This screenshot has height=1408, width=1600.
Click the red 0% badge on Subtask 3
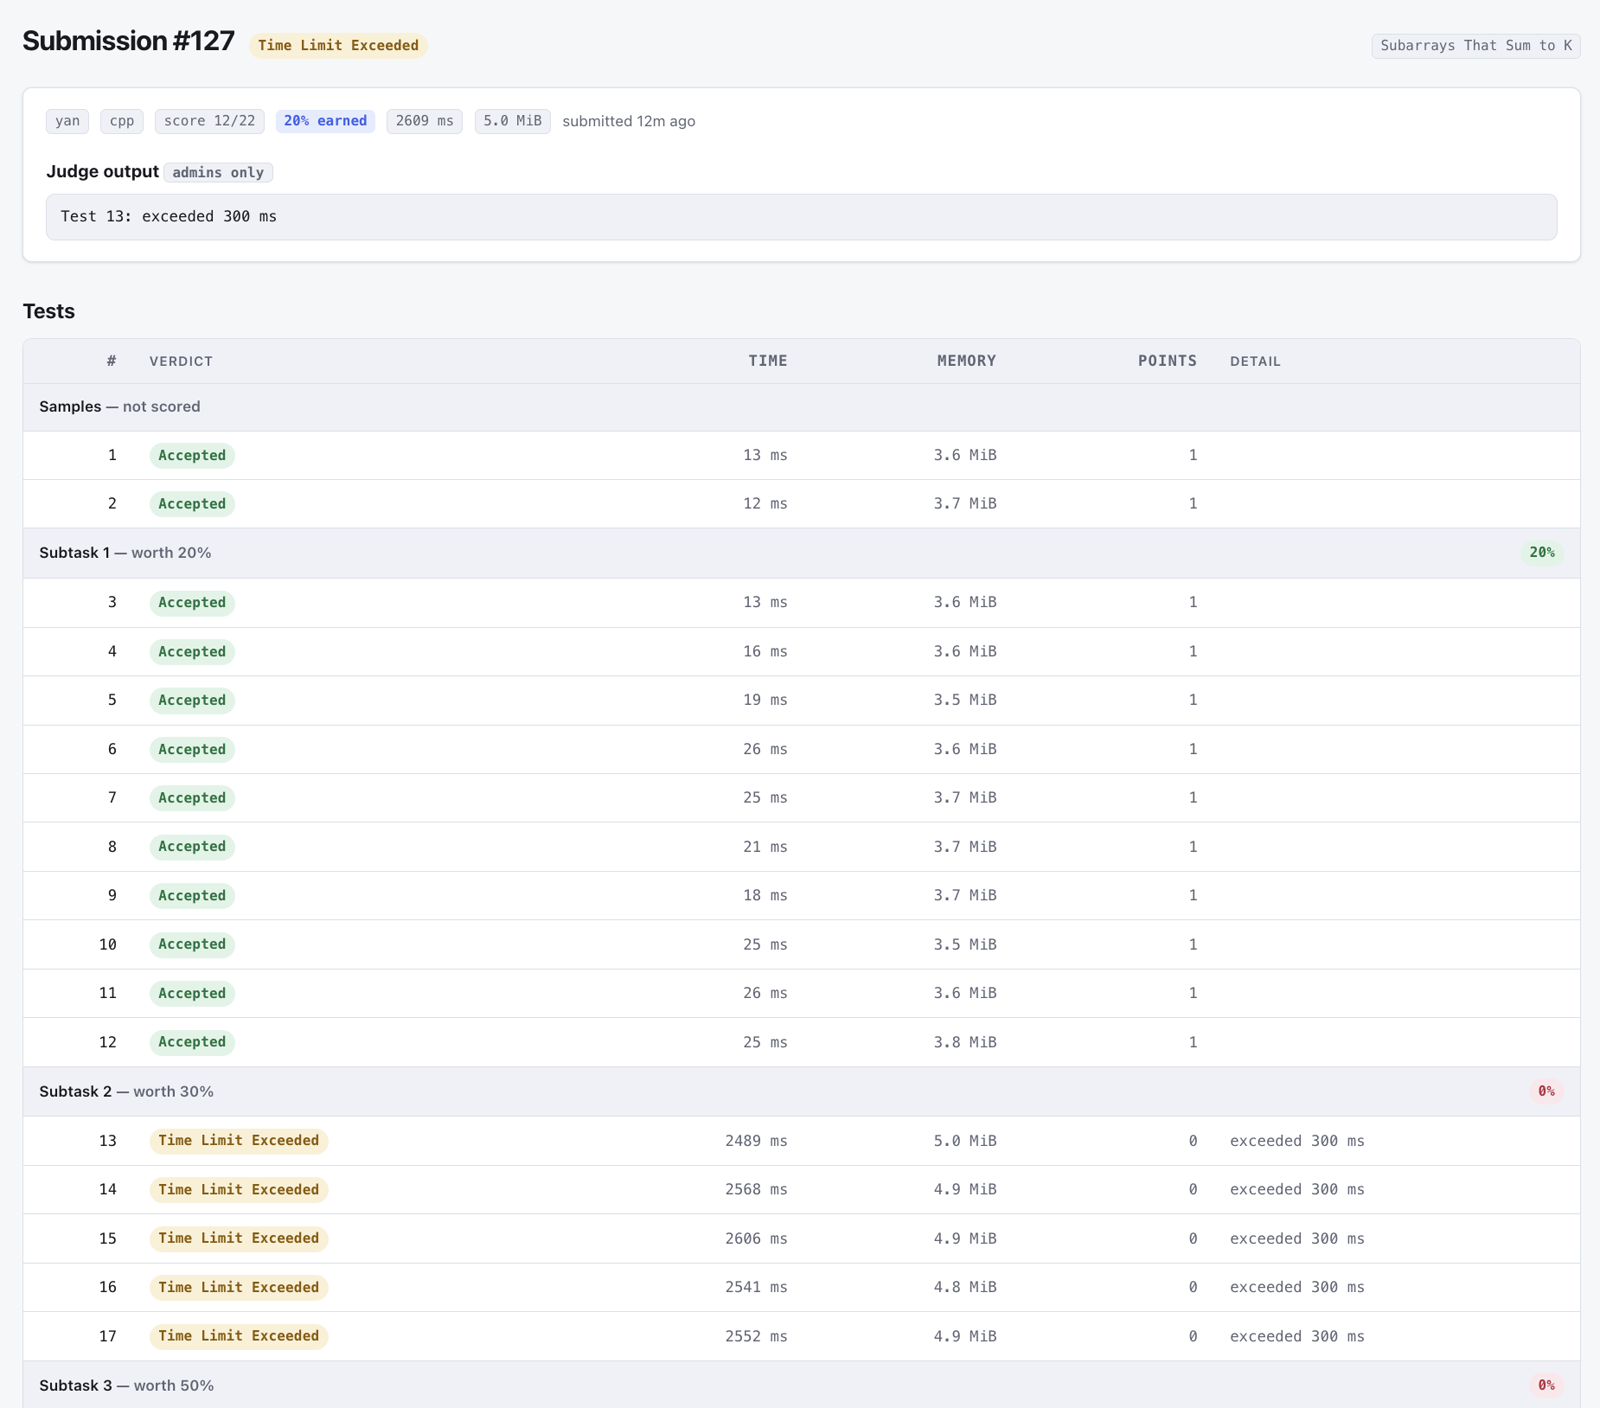click(1546, 1385)
